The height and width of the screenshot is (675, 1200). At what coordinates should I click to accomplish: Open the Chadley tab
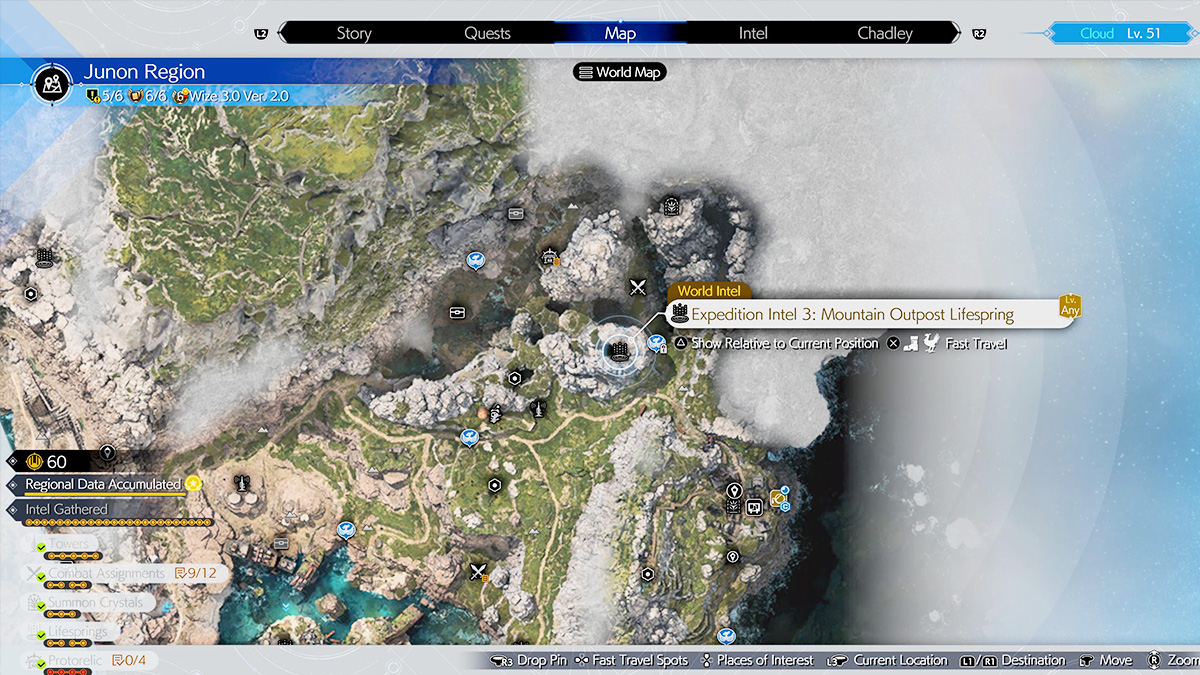(x=885, y=33)
